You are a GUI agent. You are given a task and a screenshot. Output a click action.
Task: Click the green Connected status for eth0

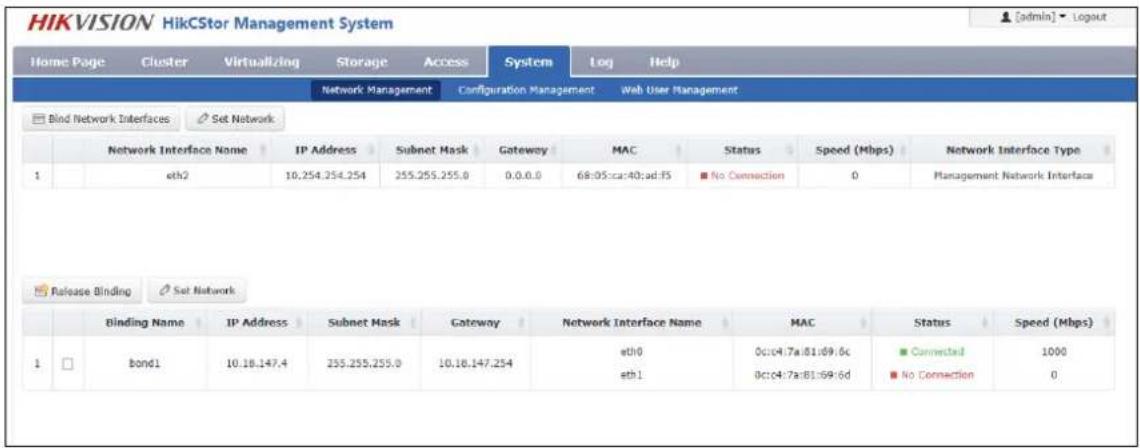pyautogui.click(x=931, y=352)
